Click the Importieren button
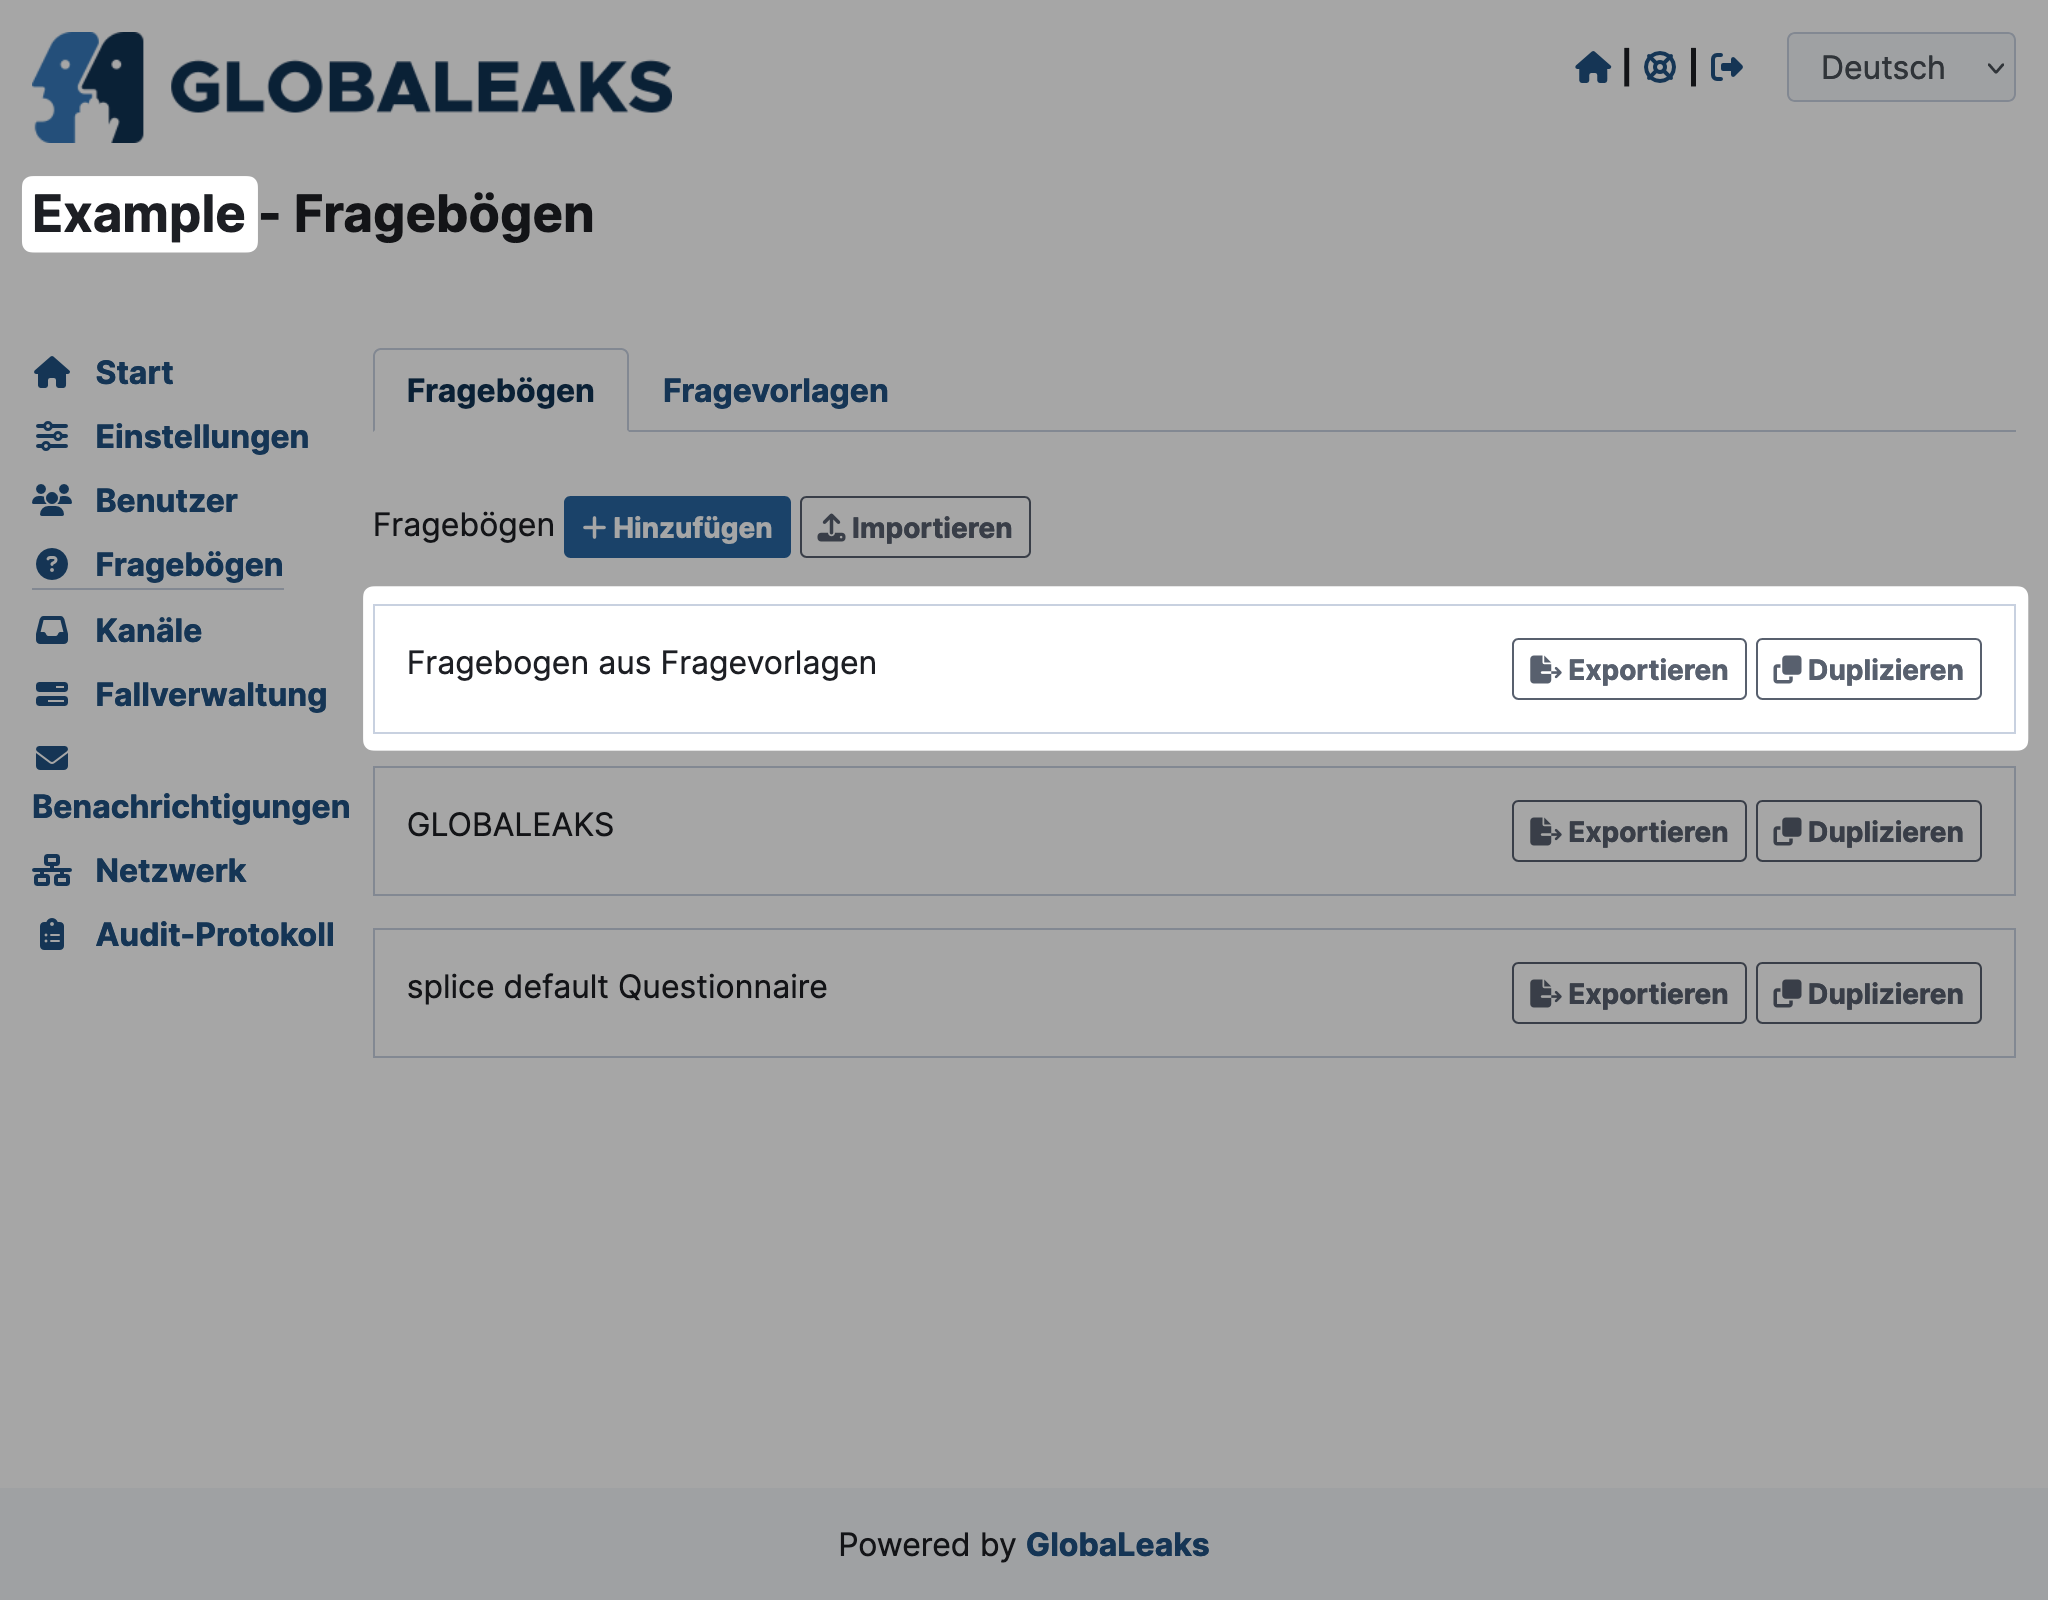2048x1600 pixels. click(915, 527)
